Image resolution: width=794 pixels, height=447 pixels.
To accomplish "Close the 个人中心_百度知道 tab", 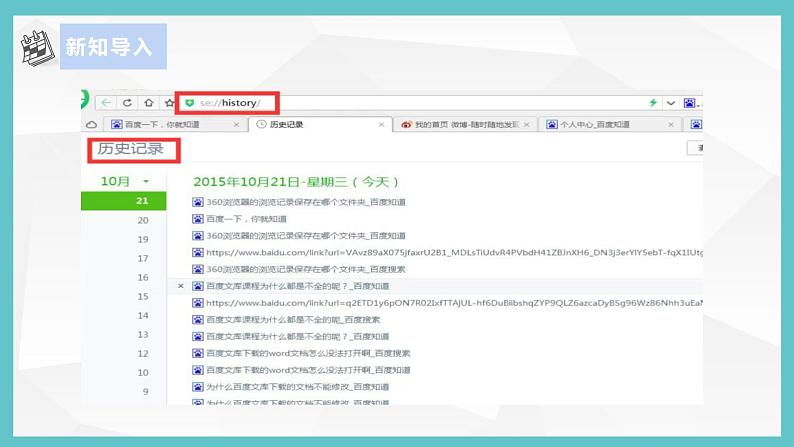I will [671, 125].
